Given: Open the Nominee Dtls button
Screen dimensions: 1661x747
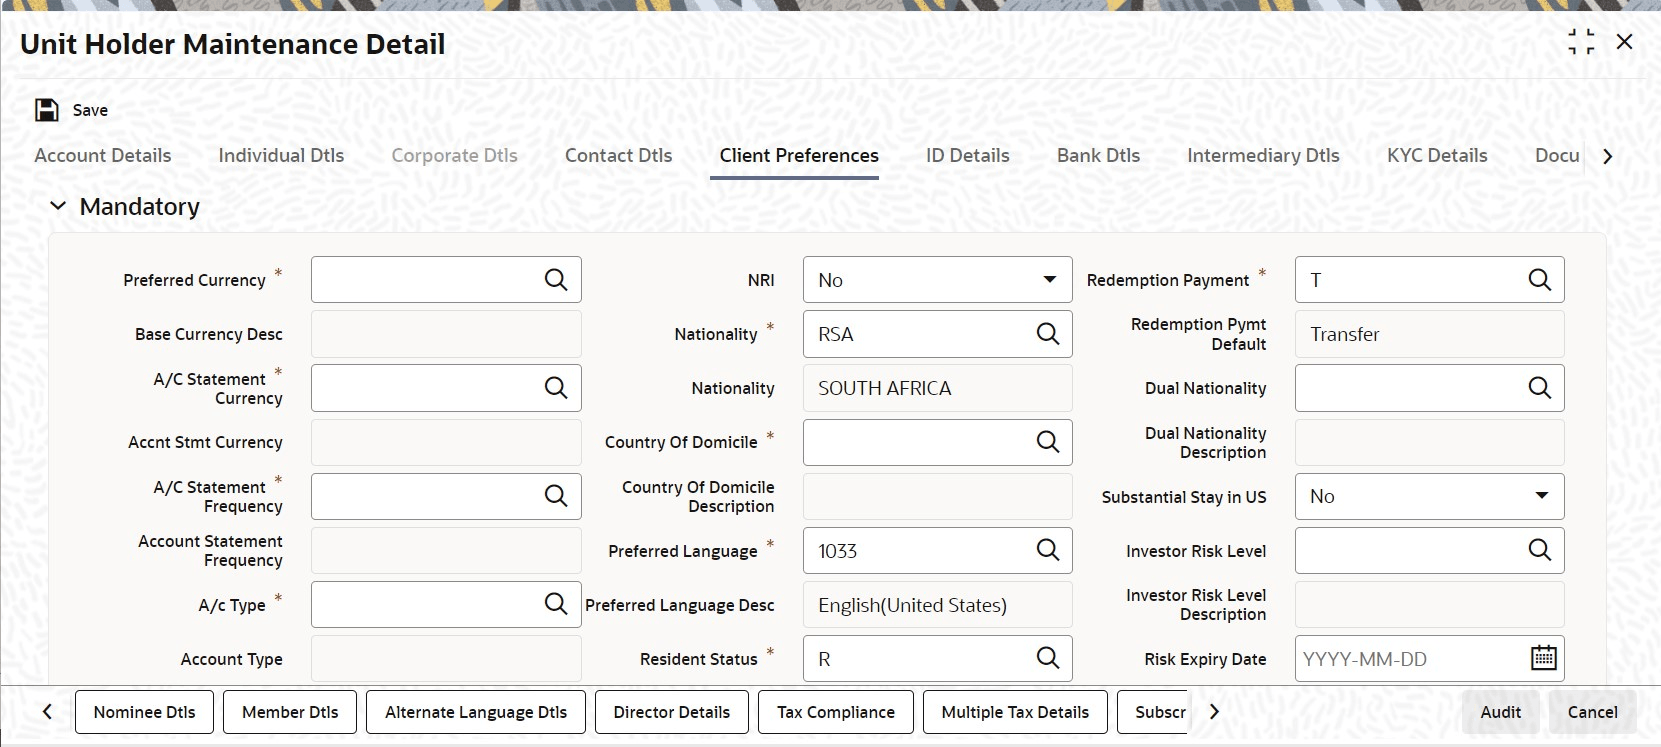Looking at the screenshot, I should tap(144, 712).
